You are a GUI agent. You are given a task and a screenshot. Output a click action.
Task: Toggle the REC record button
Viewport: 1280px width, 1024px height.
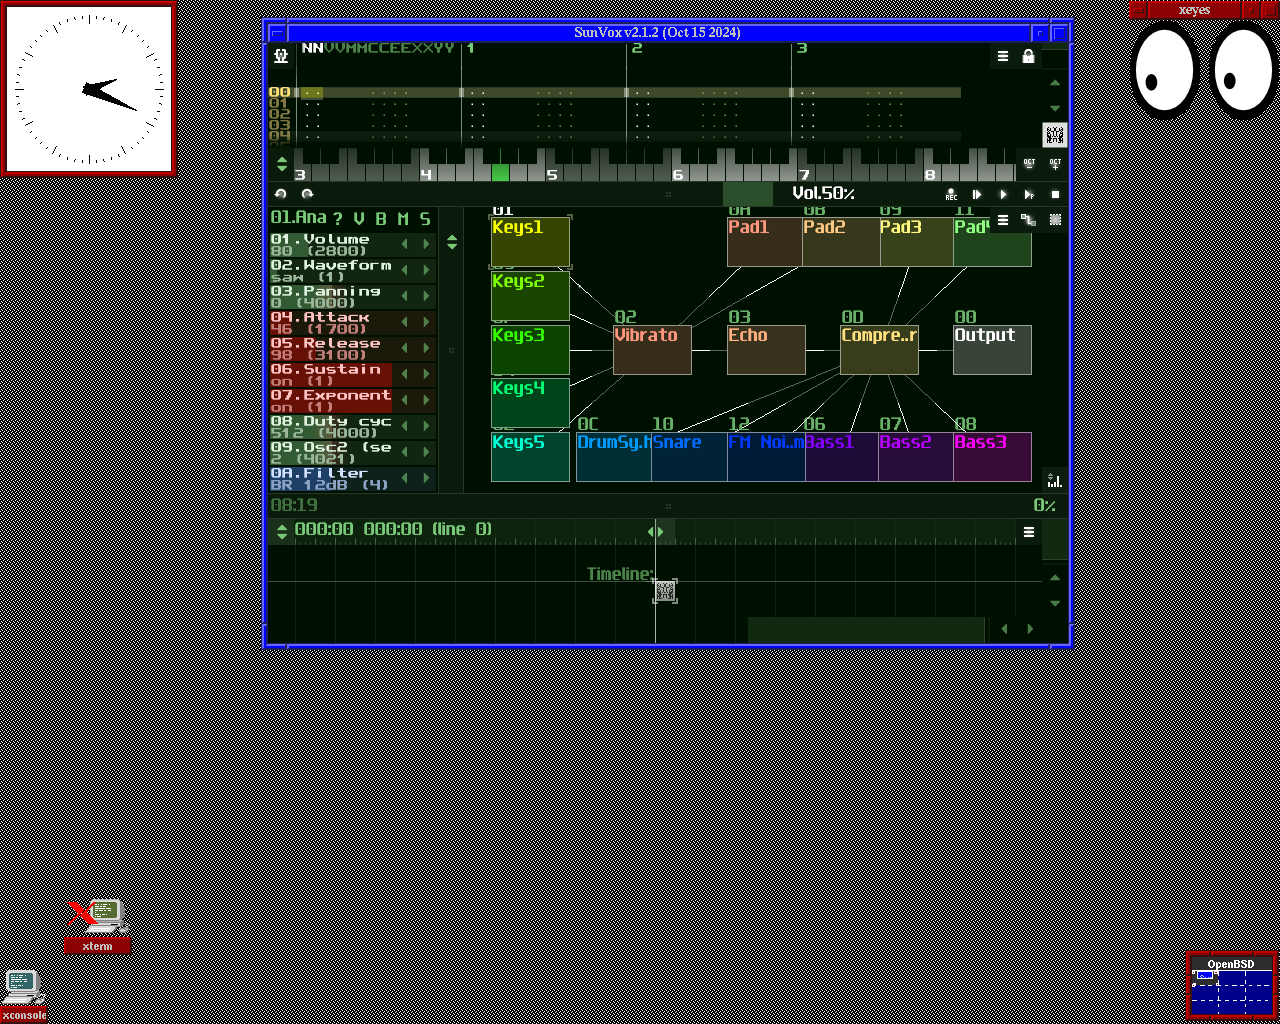pos(951,195)
